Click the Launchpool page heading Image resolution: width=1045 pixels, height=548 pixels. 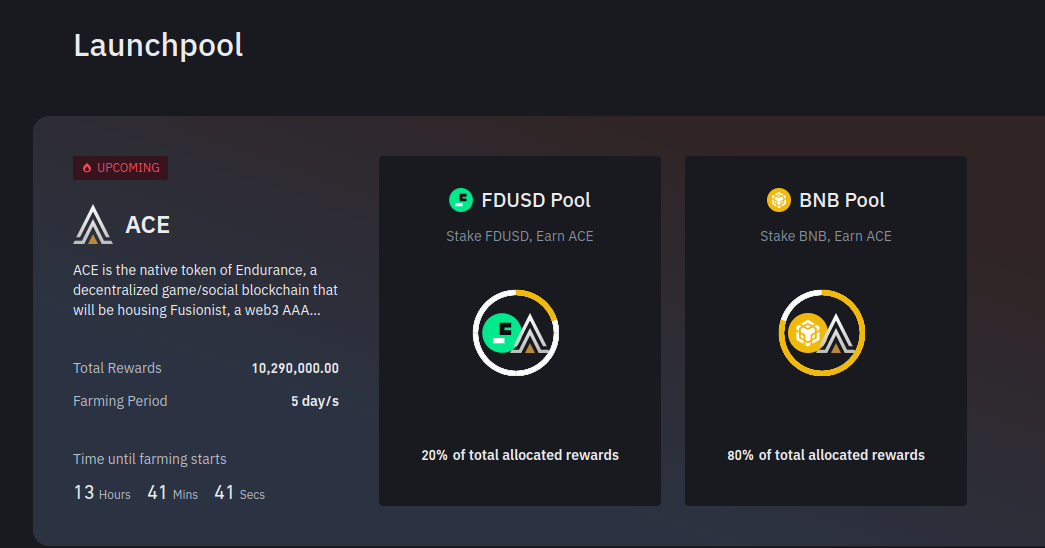158,46
